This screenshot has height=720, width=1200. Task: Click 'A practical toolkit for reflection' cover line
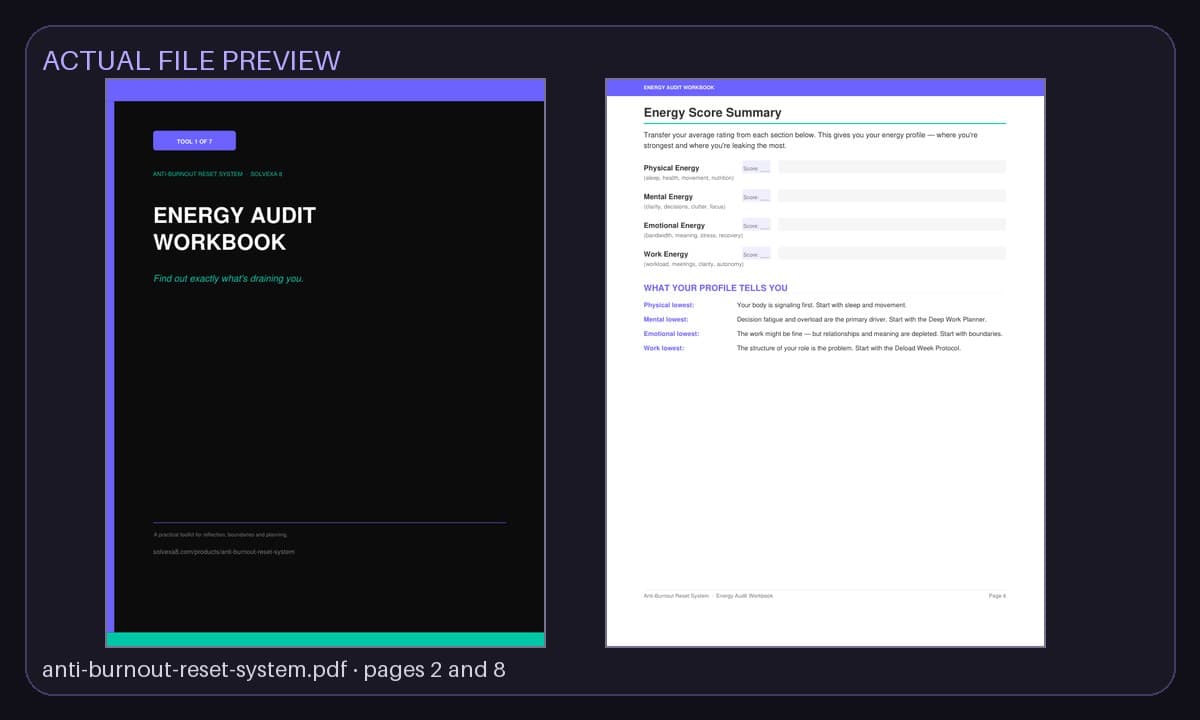click(x=220, y=536)
